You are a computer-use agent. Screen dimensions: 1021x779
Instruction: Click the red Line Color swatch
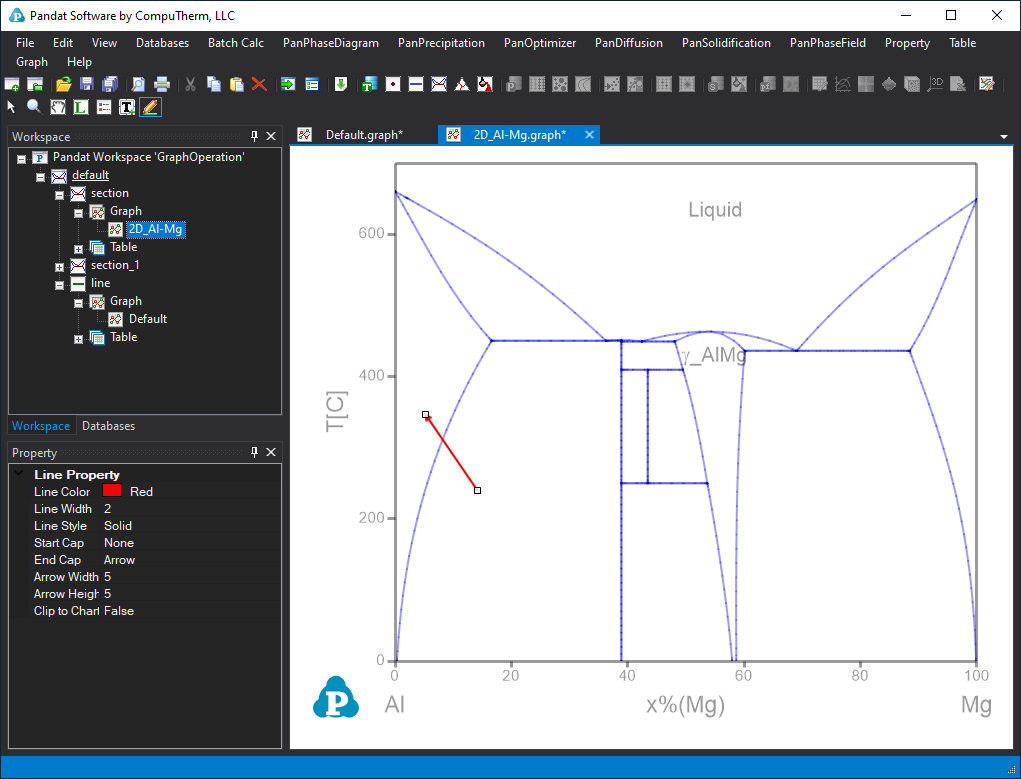112,491
